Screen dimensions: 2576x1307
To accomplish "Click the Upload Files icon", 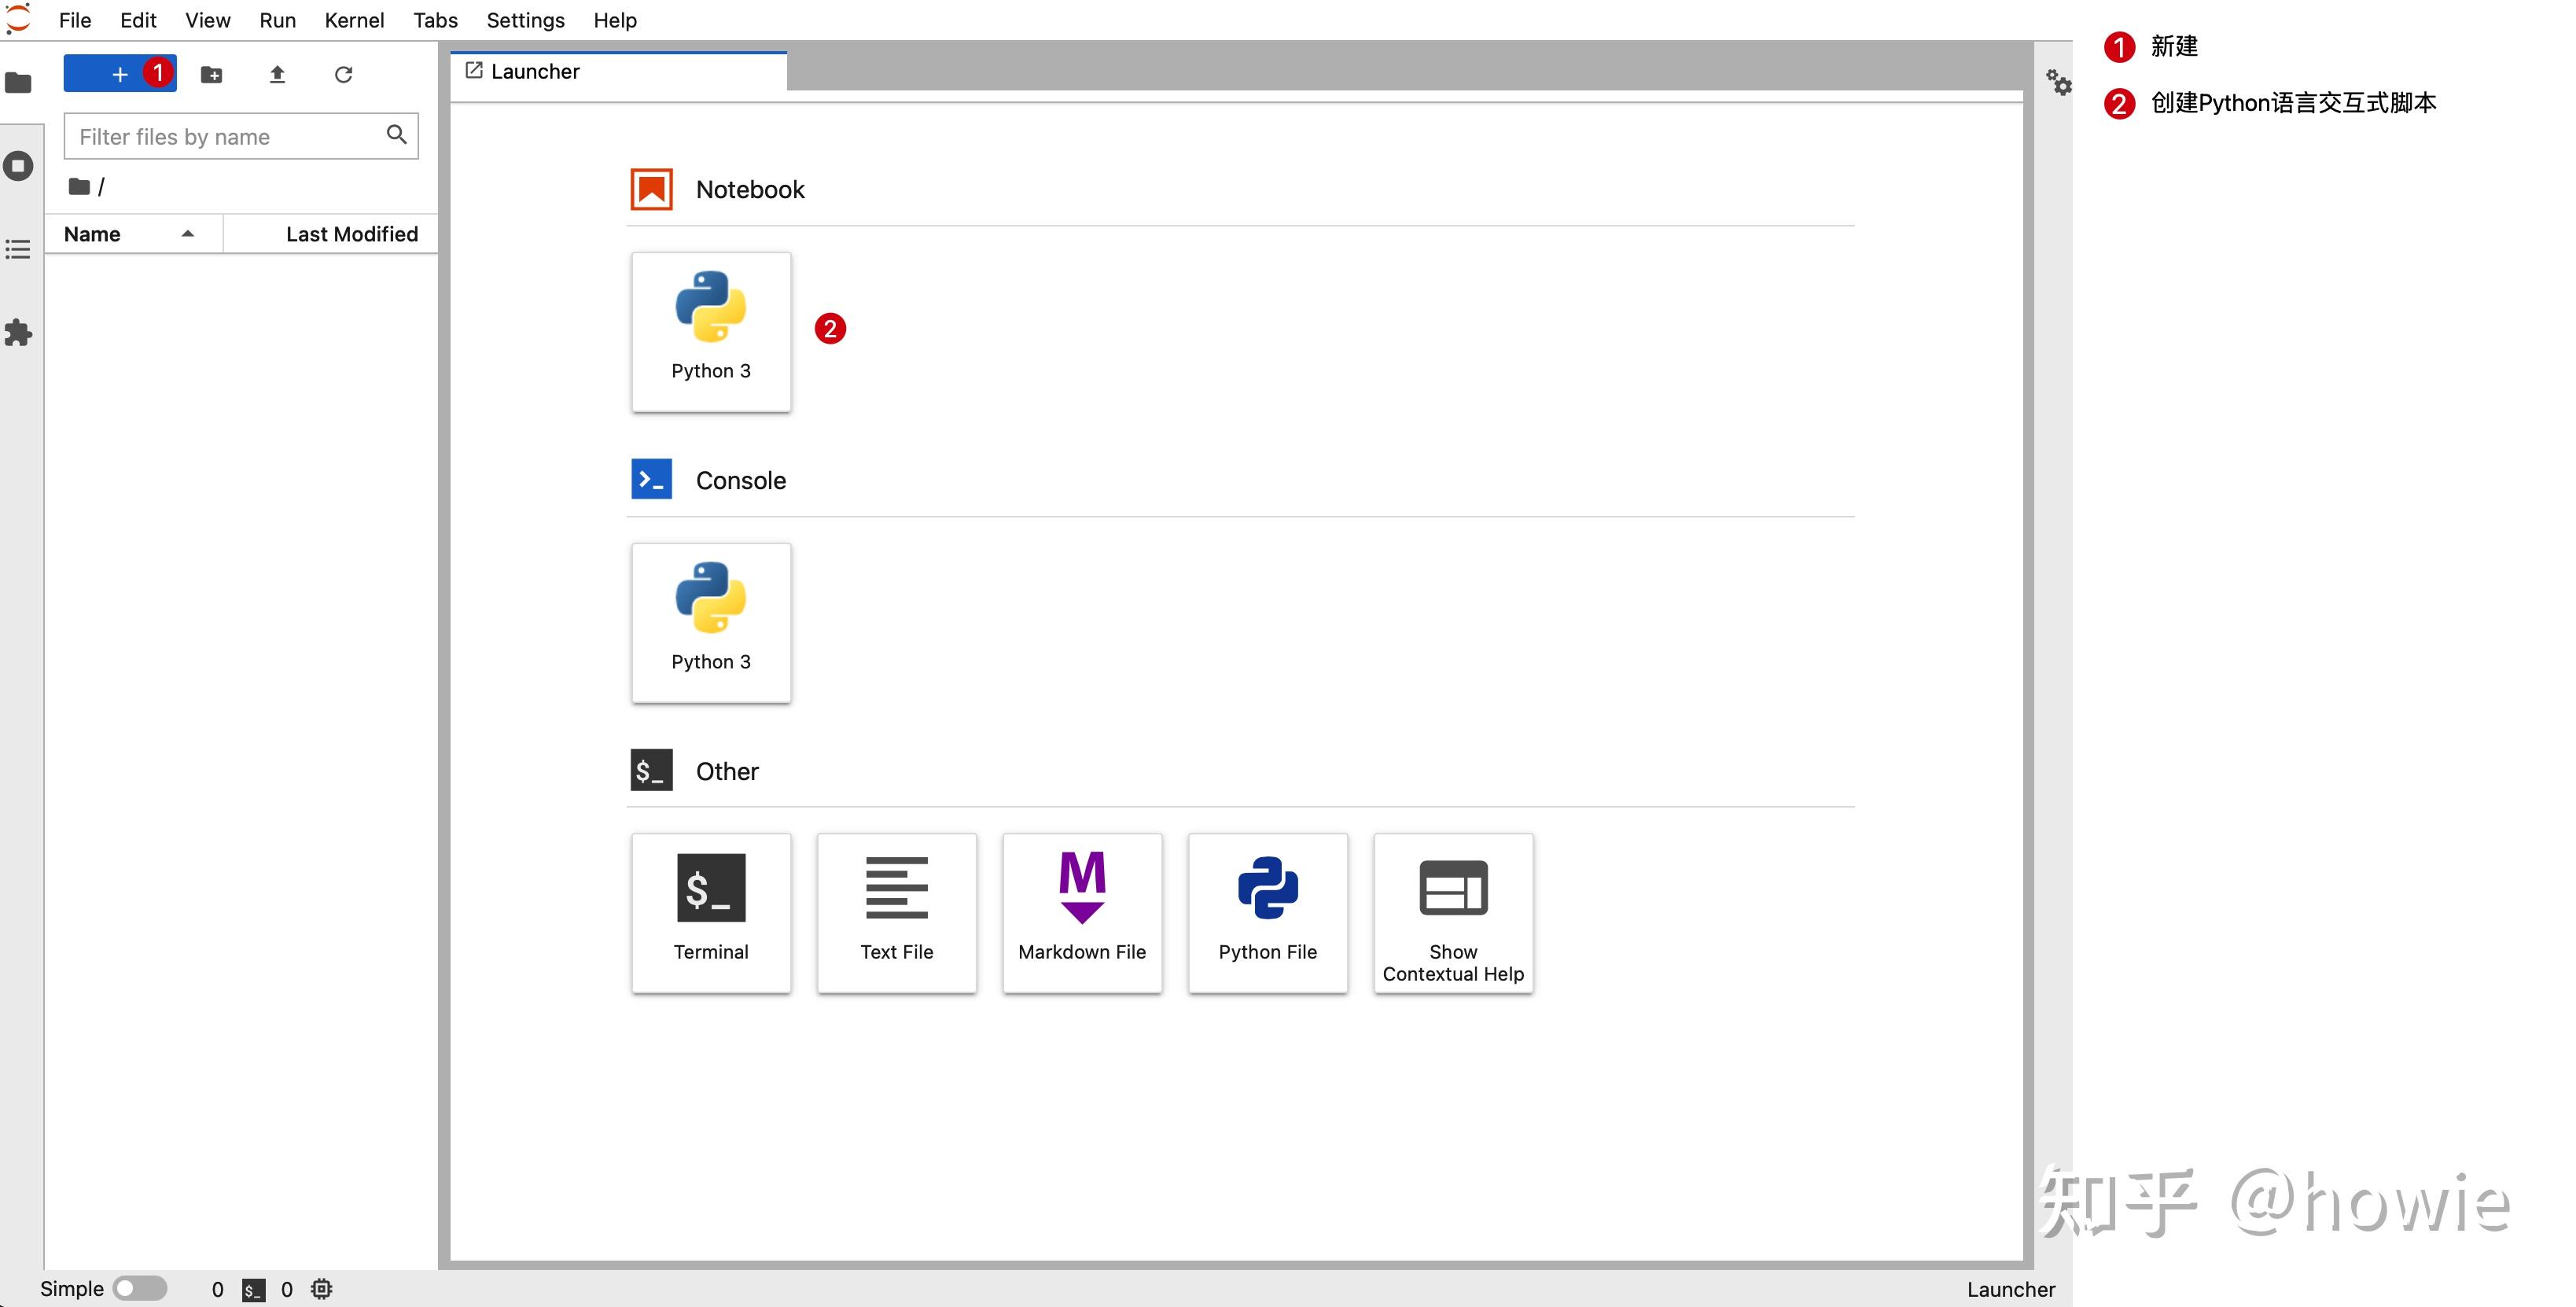I will pos(277,74).
